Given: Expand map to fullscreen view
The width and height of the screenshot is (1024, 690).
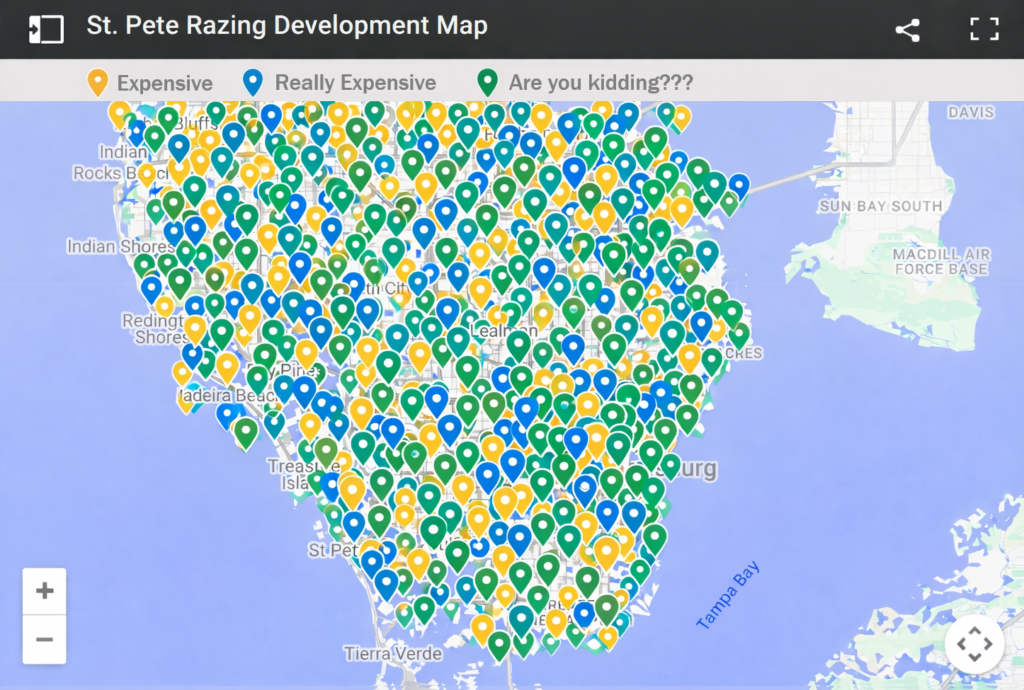Looking at the screenshot, I should [984, 29].
